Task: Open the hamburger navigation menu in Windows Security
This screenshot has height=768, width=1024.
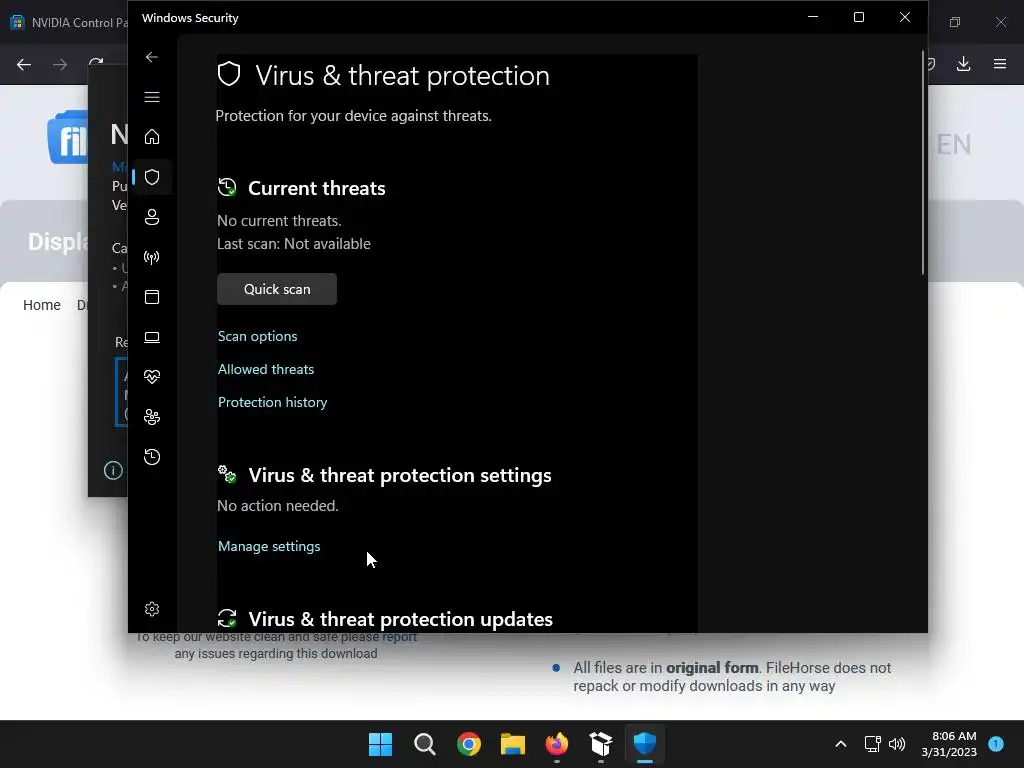Action: click(x=152, y=97)
